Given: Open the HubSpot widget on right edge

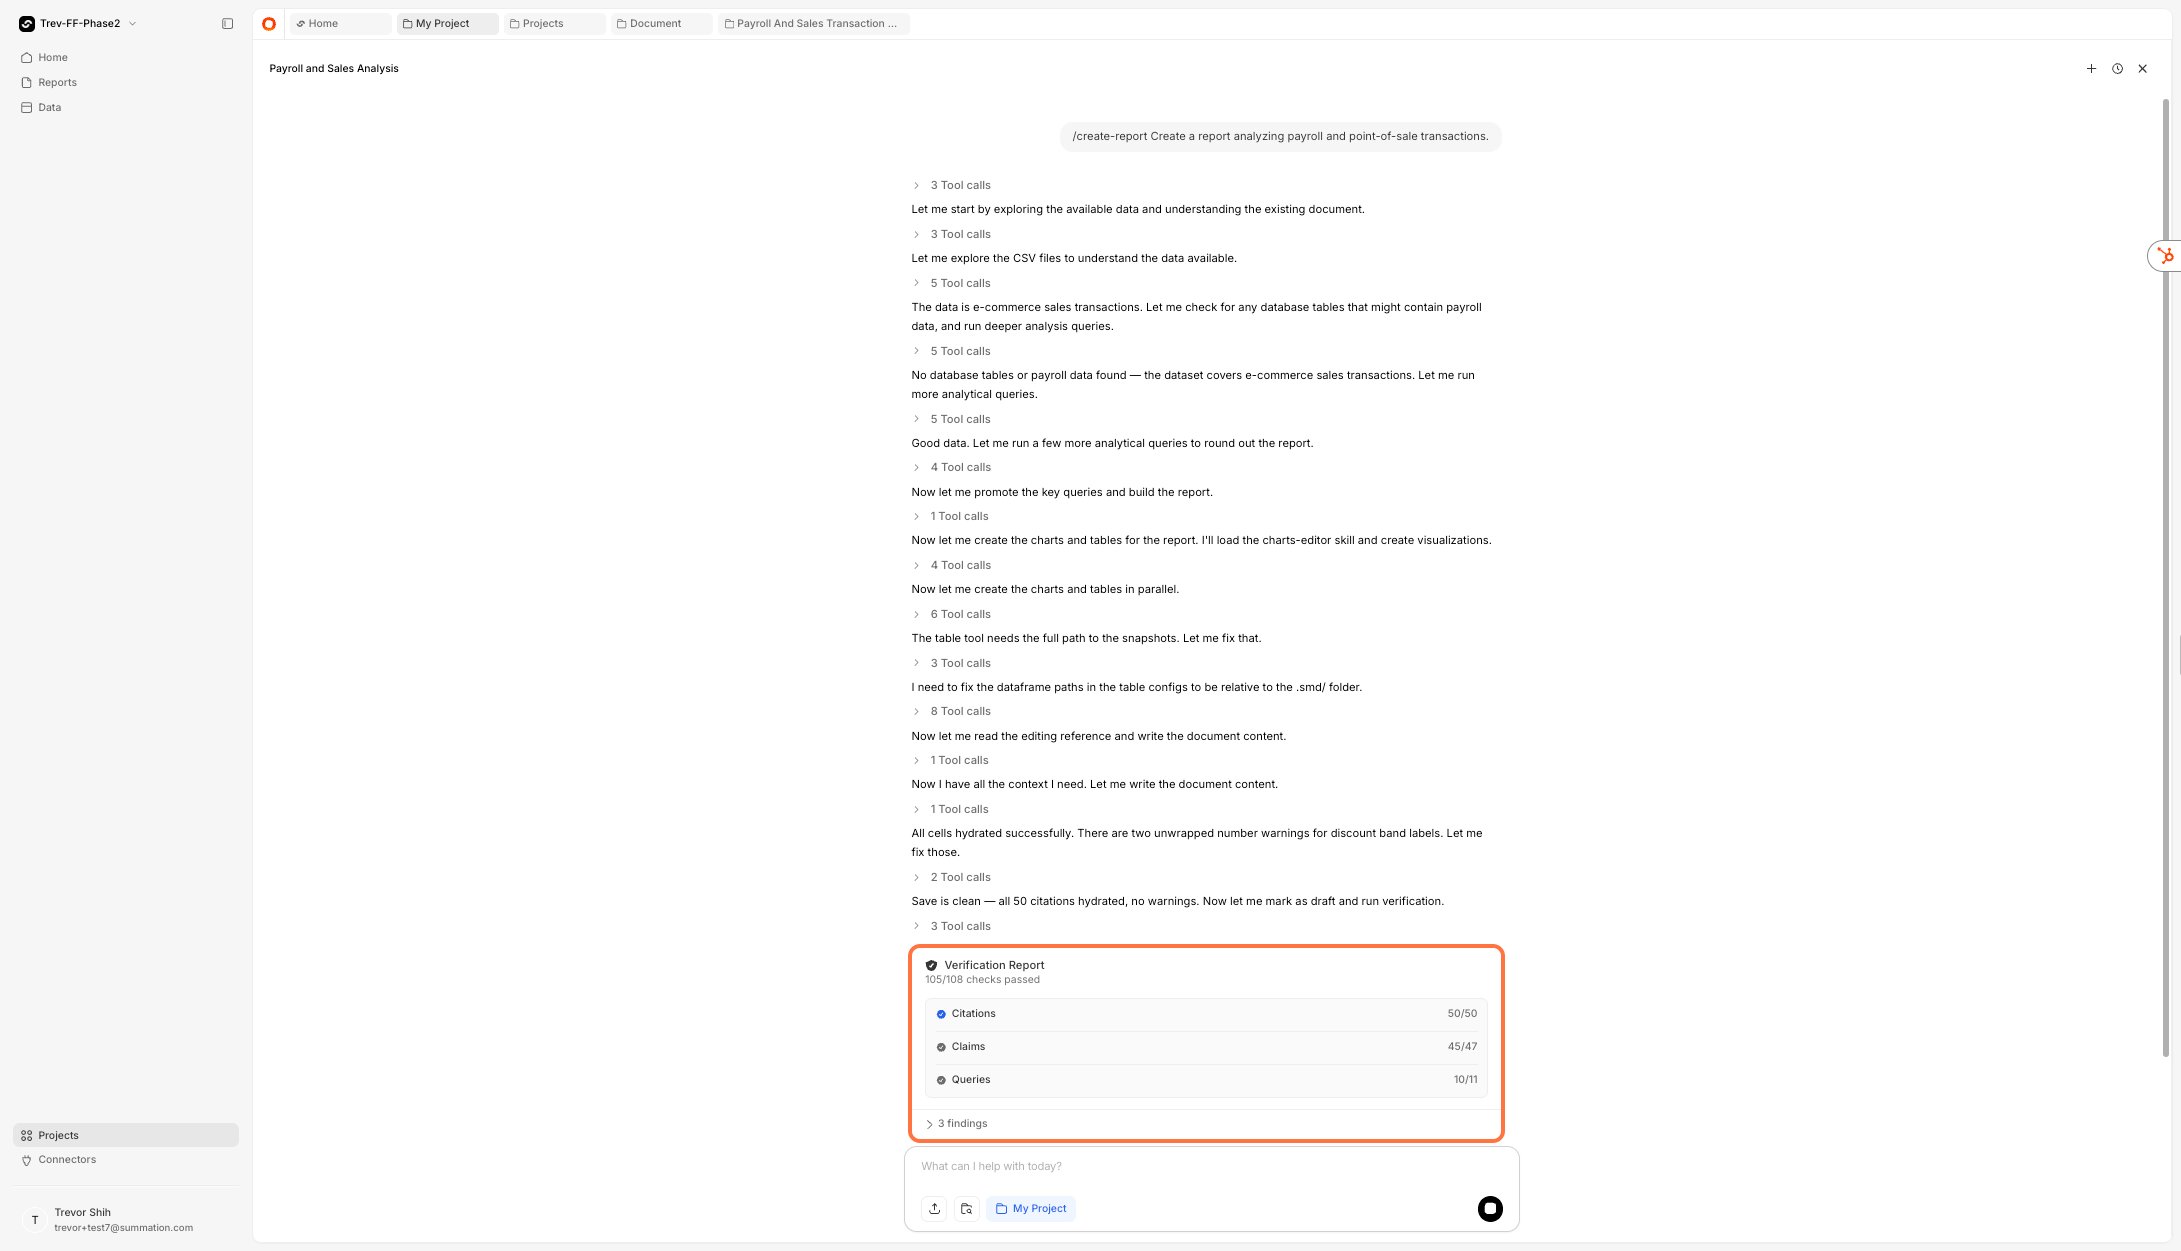Looking at the screenshot, I should pos(2165,256).
